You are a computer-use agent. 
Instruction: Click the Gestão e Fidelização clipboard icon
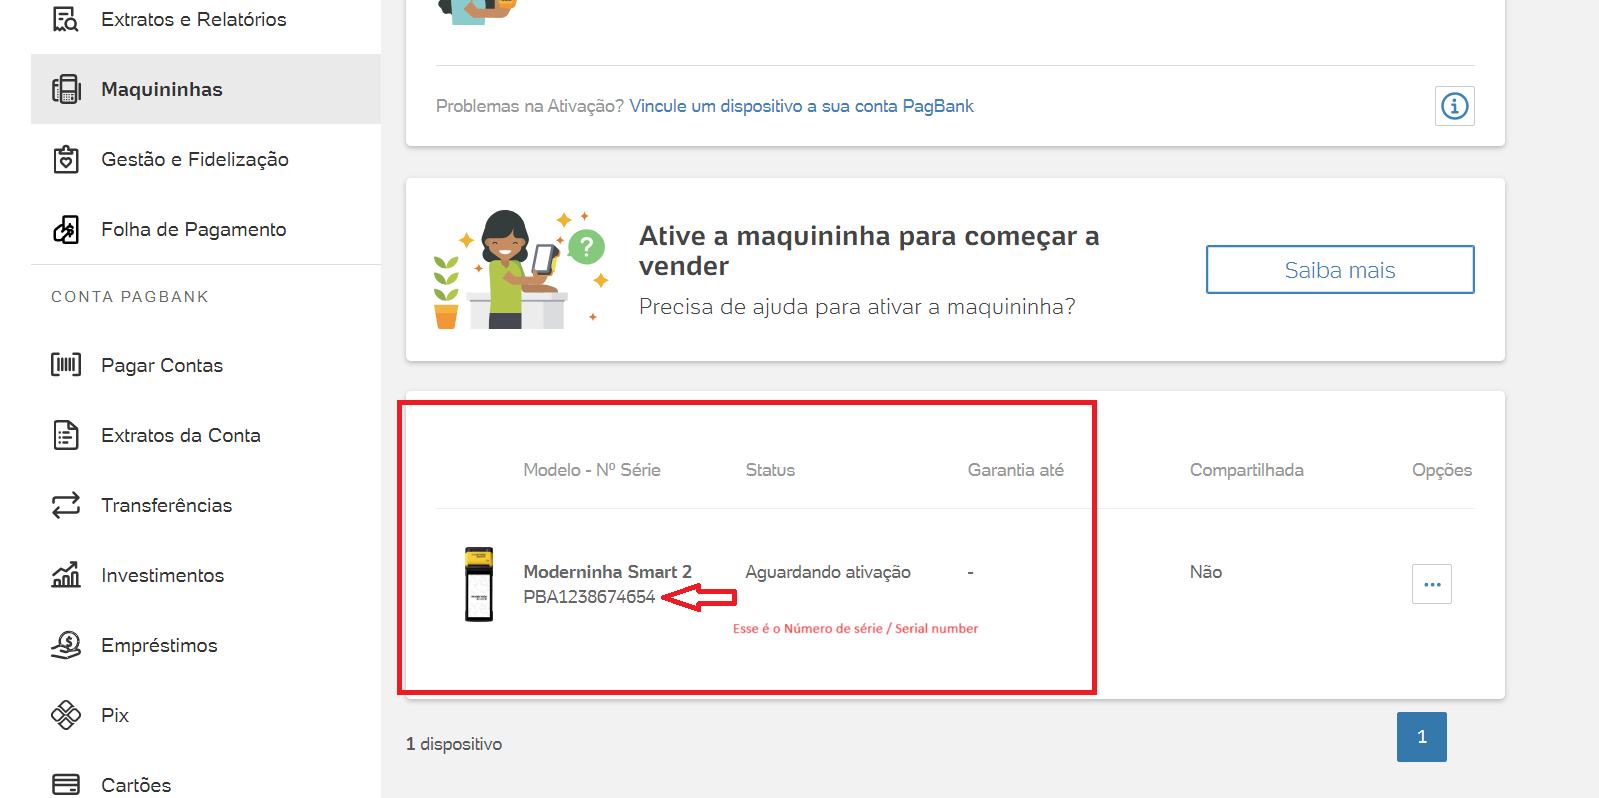click(66, 159)
